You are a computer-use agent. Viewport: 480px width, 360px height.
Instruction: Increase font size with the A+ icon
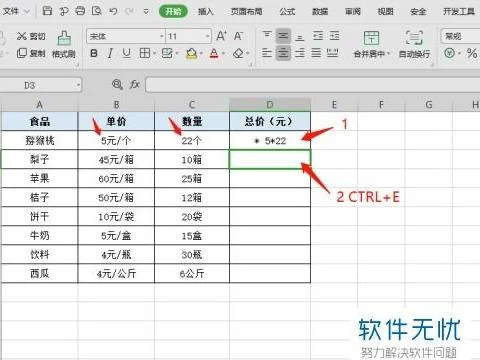222,36
